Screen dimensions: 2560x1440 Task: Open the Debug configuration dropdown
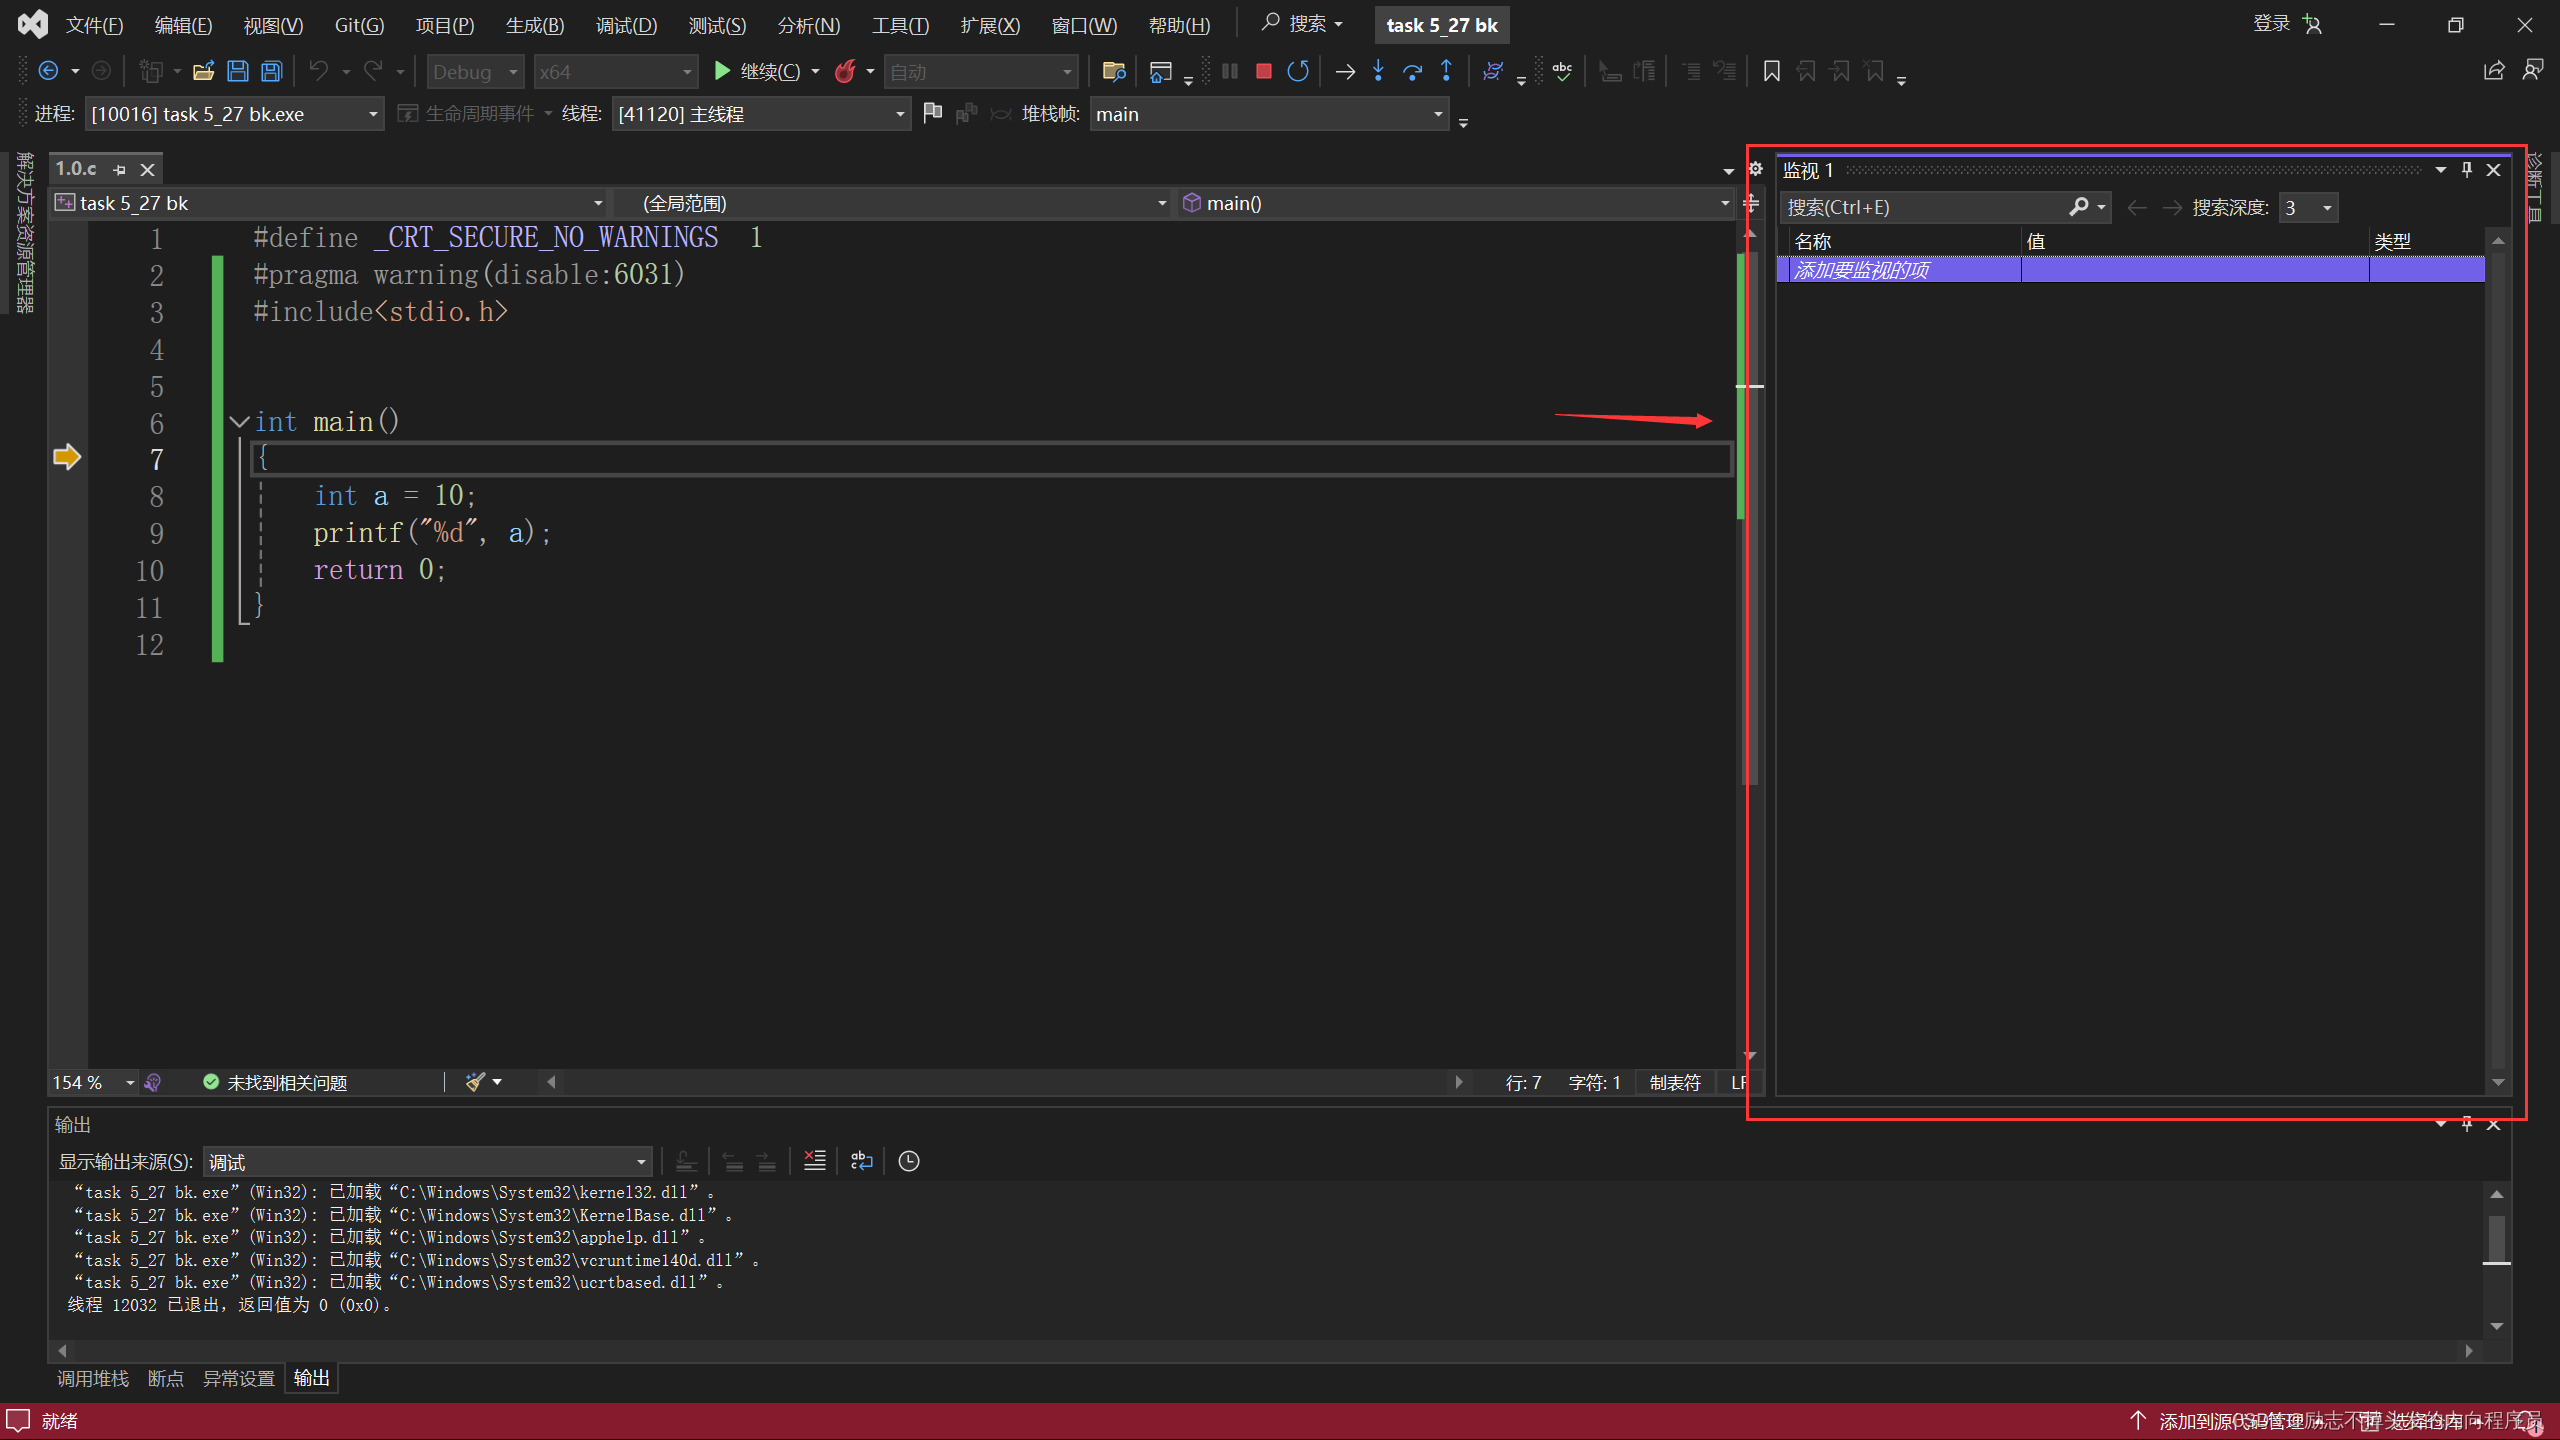pos(476,72)
